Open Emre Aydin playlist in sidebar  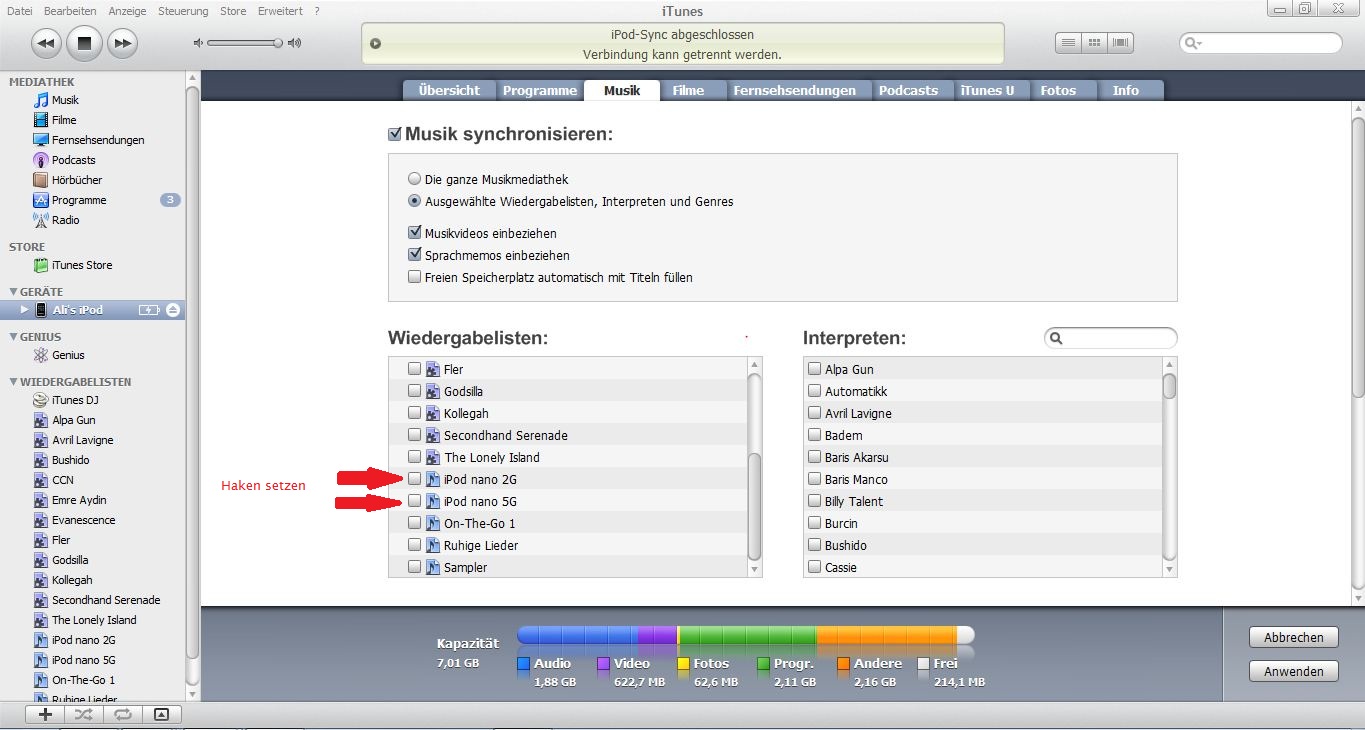79,500
